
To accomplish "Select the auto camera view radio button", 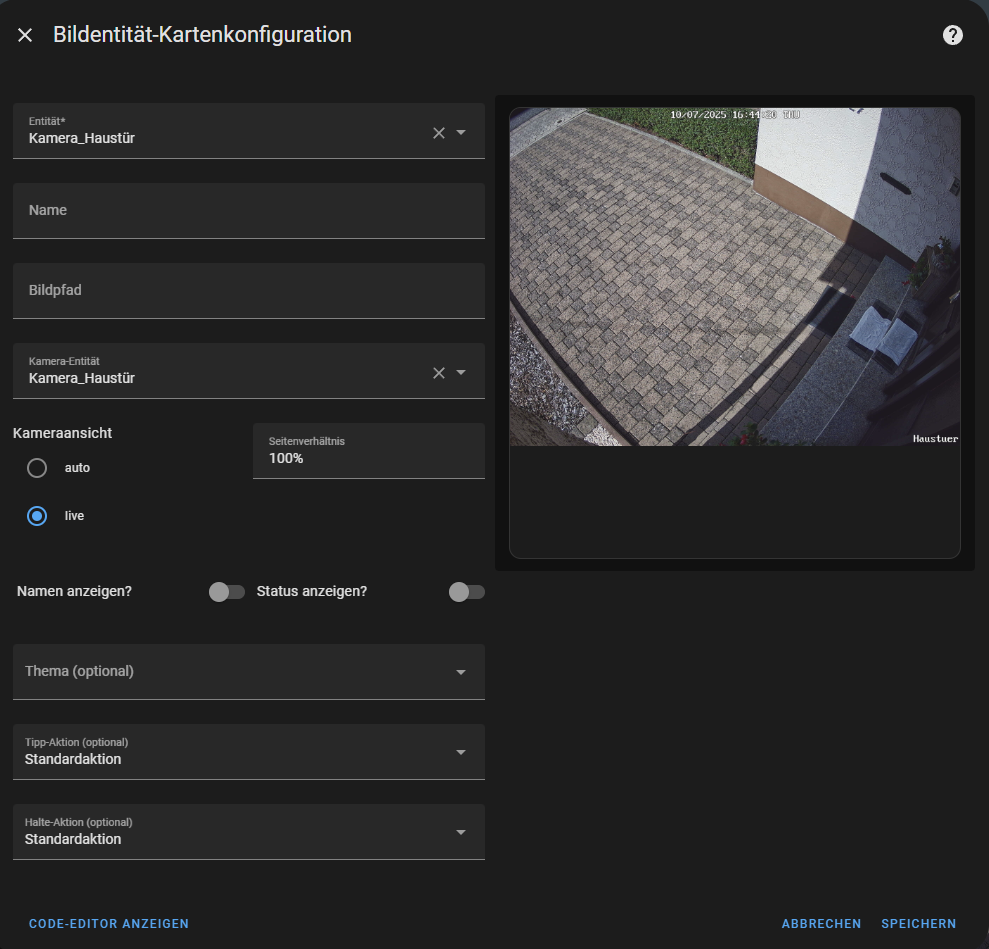I will click(x=37, y=468).
